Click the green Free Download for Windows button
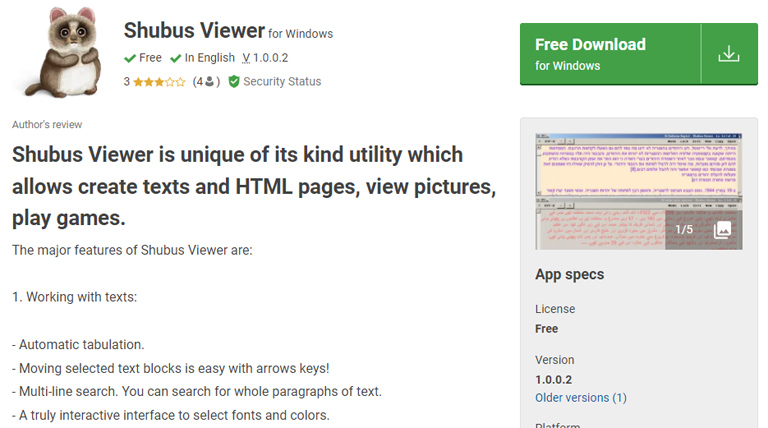Screen dimensions: 768x428 click(x=638, y=54)
